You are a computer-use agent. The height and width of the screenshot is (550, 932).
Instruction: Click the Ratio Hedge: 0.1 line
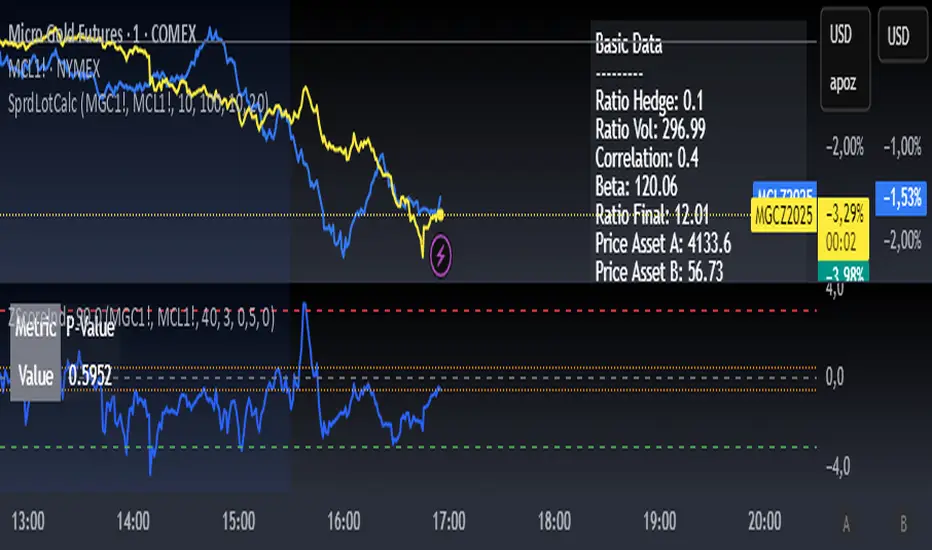click(649, 101)
